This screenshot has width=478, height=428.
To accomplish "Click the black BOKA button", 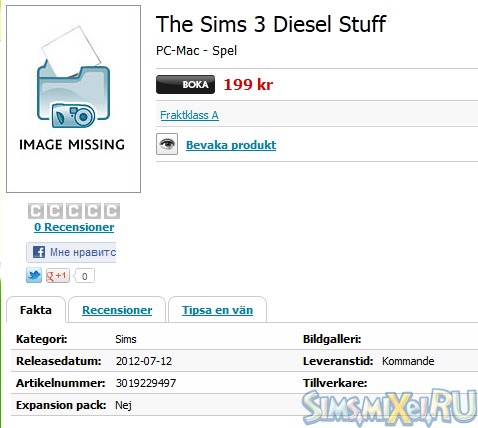I will coord(185,84).
